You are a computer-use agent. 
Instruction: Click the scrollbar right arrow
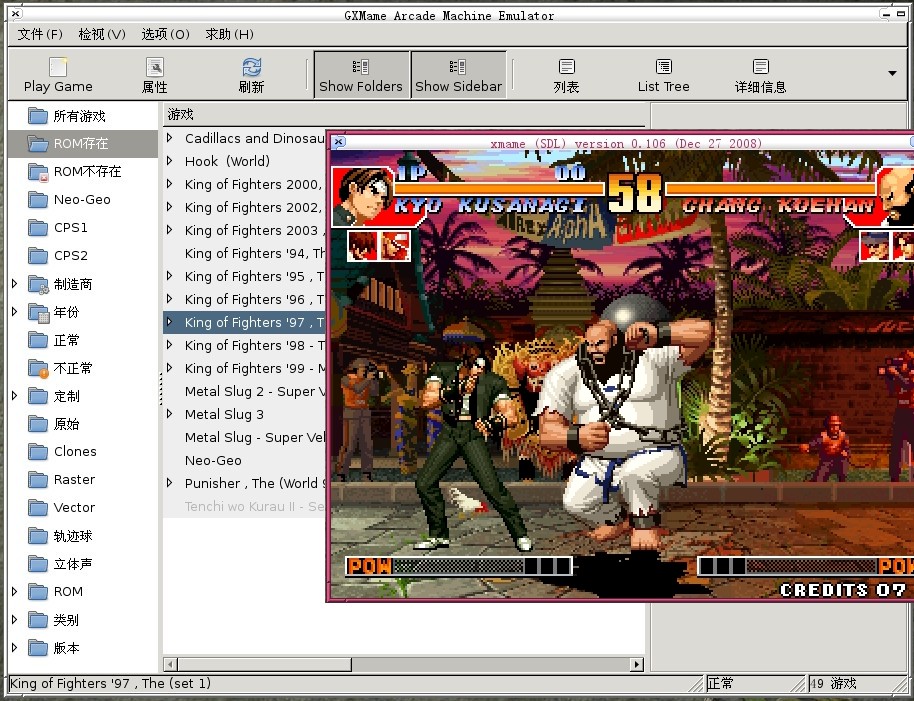(x=637, y=664)
